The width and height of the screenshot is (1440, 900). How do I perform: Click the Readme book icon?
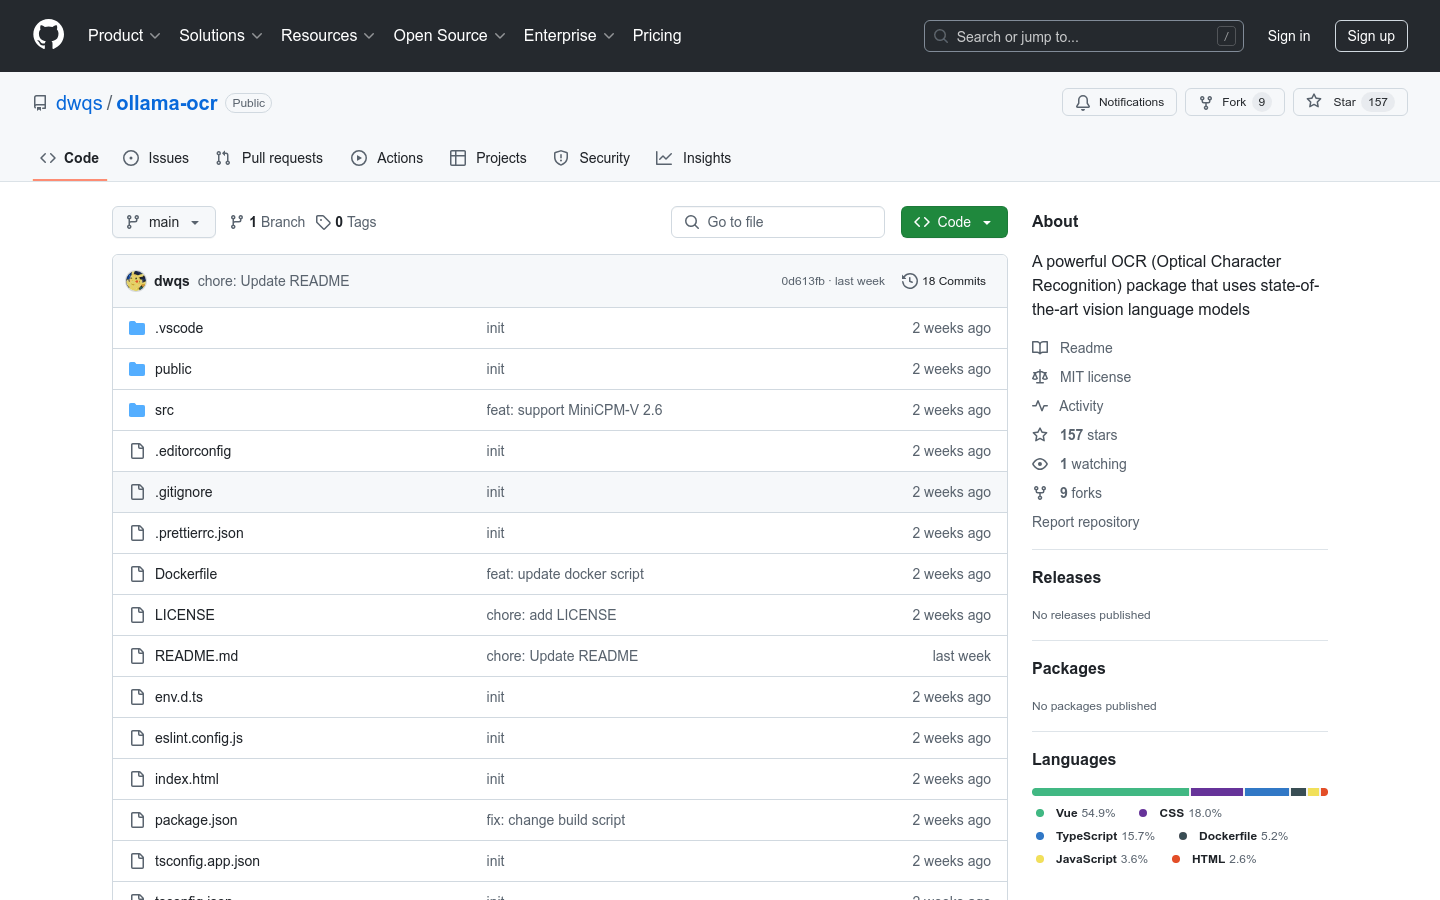click(x=1040, y=348)
